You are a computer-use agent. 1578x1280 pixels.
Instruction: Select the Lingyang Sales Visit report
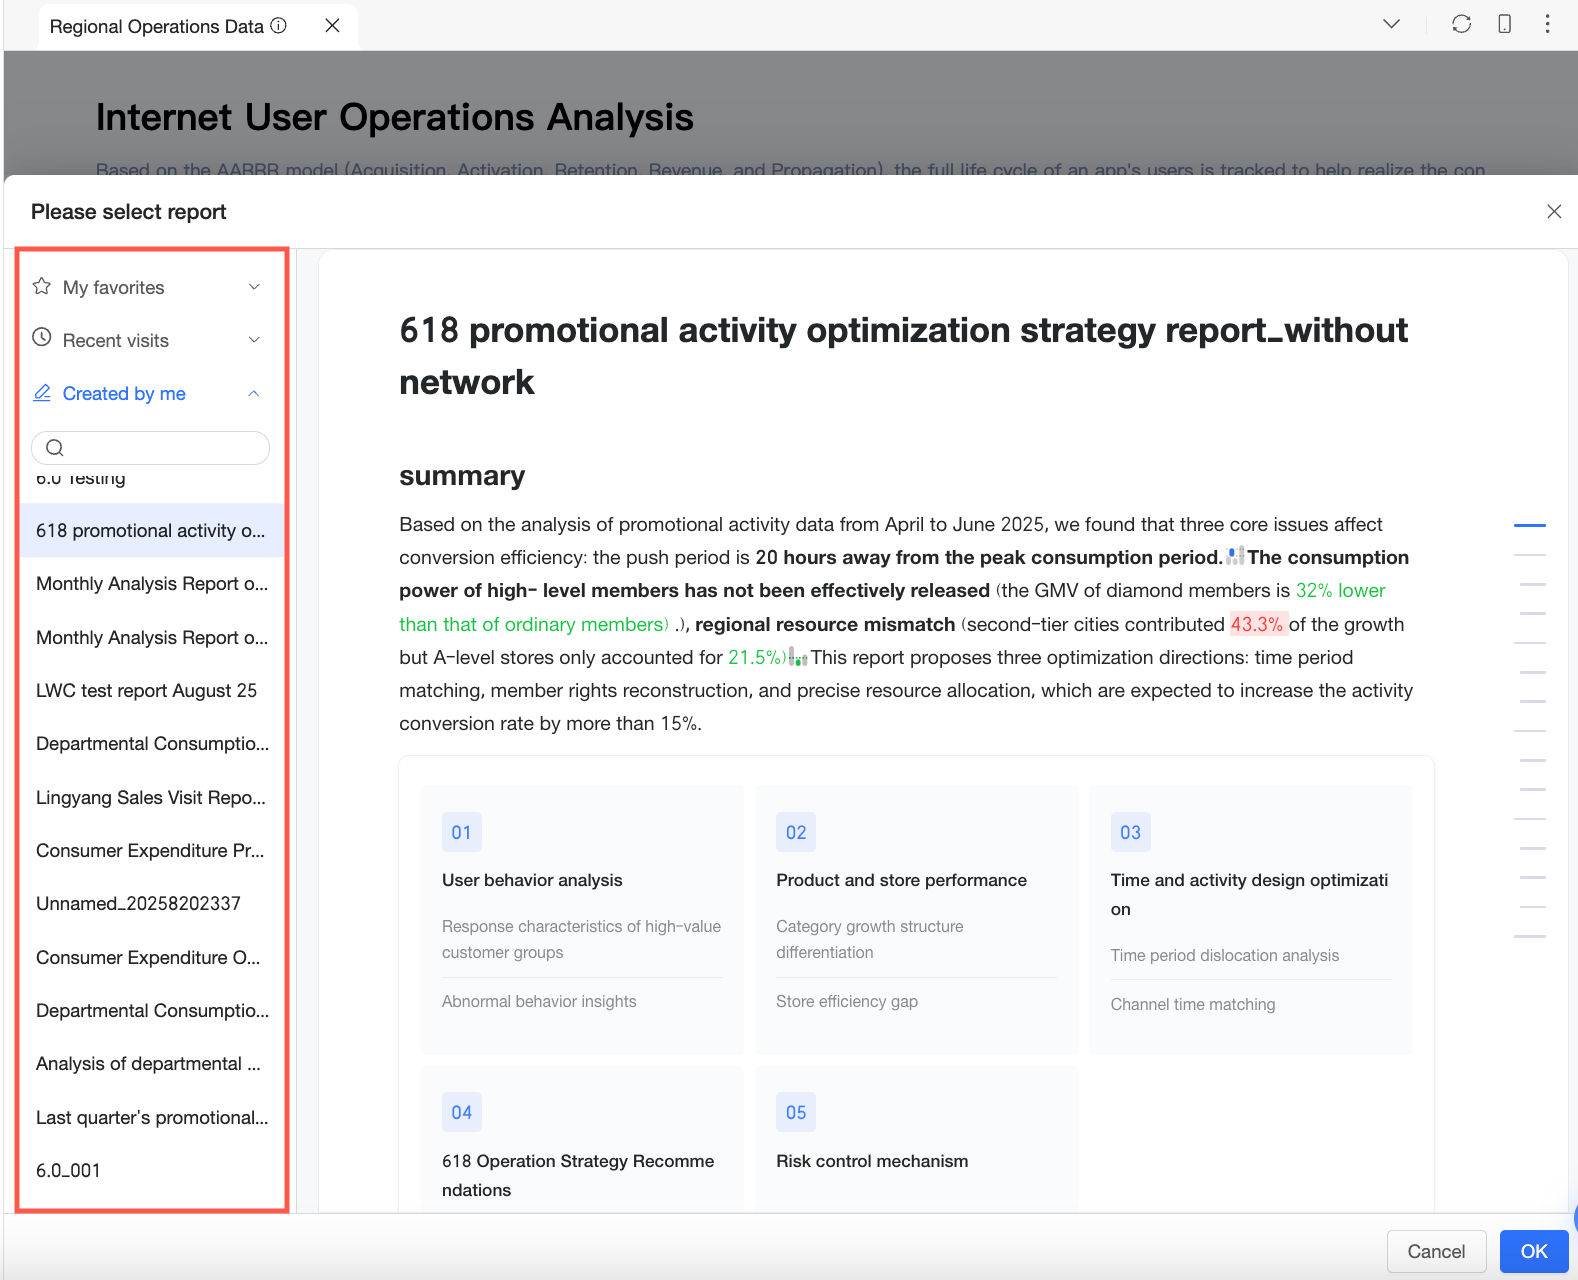point(152,797)
